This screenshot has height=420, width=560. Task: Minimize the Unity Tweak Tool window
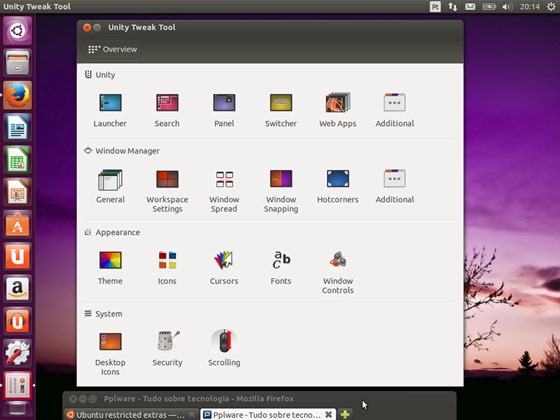[97, 28]
